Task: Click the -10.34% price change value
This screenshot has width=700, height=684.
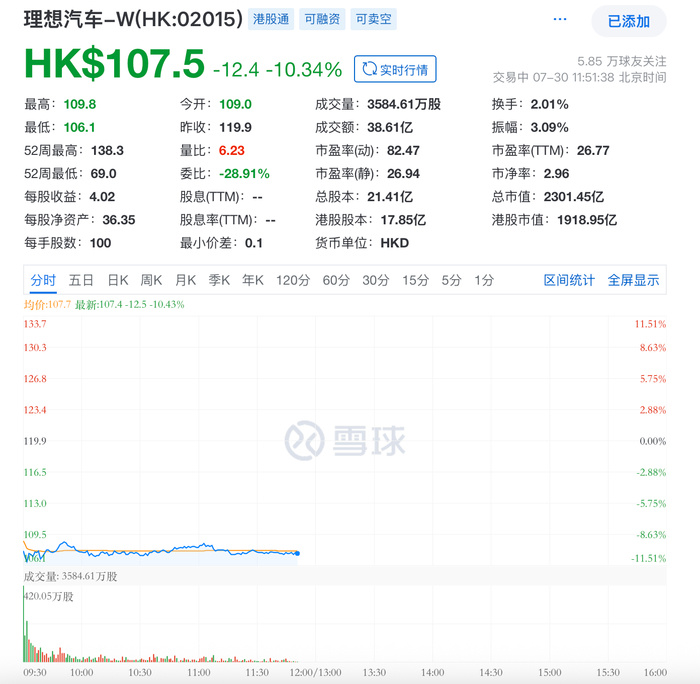Action: tap(304, 70)
